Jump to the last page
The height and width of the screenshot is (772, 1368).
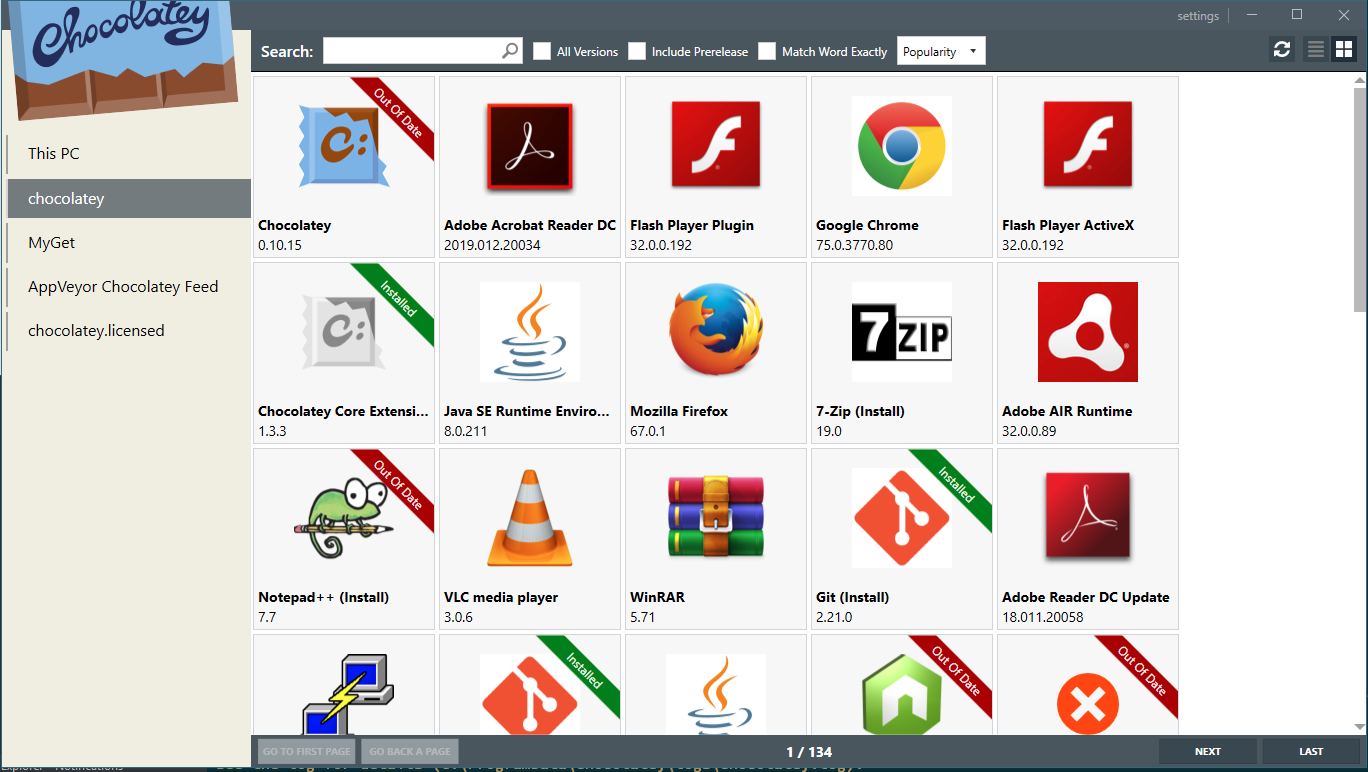[1311, 751]
